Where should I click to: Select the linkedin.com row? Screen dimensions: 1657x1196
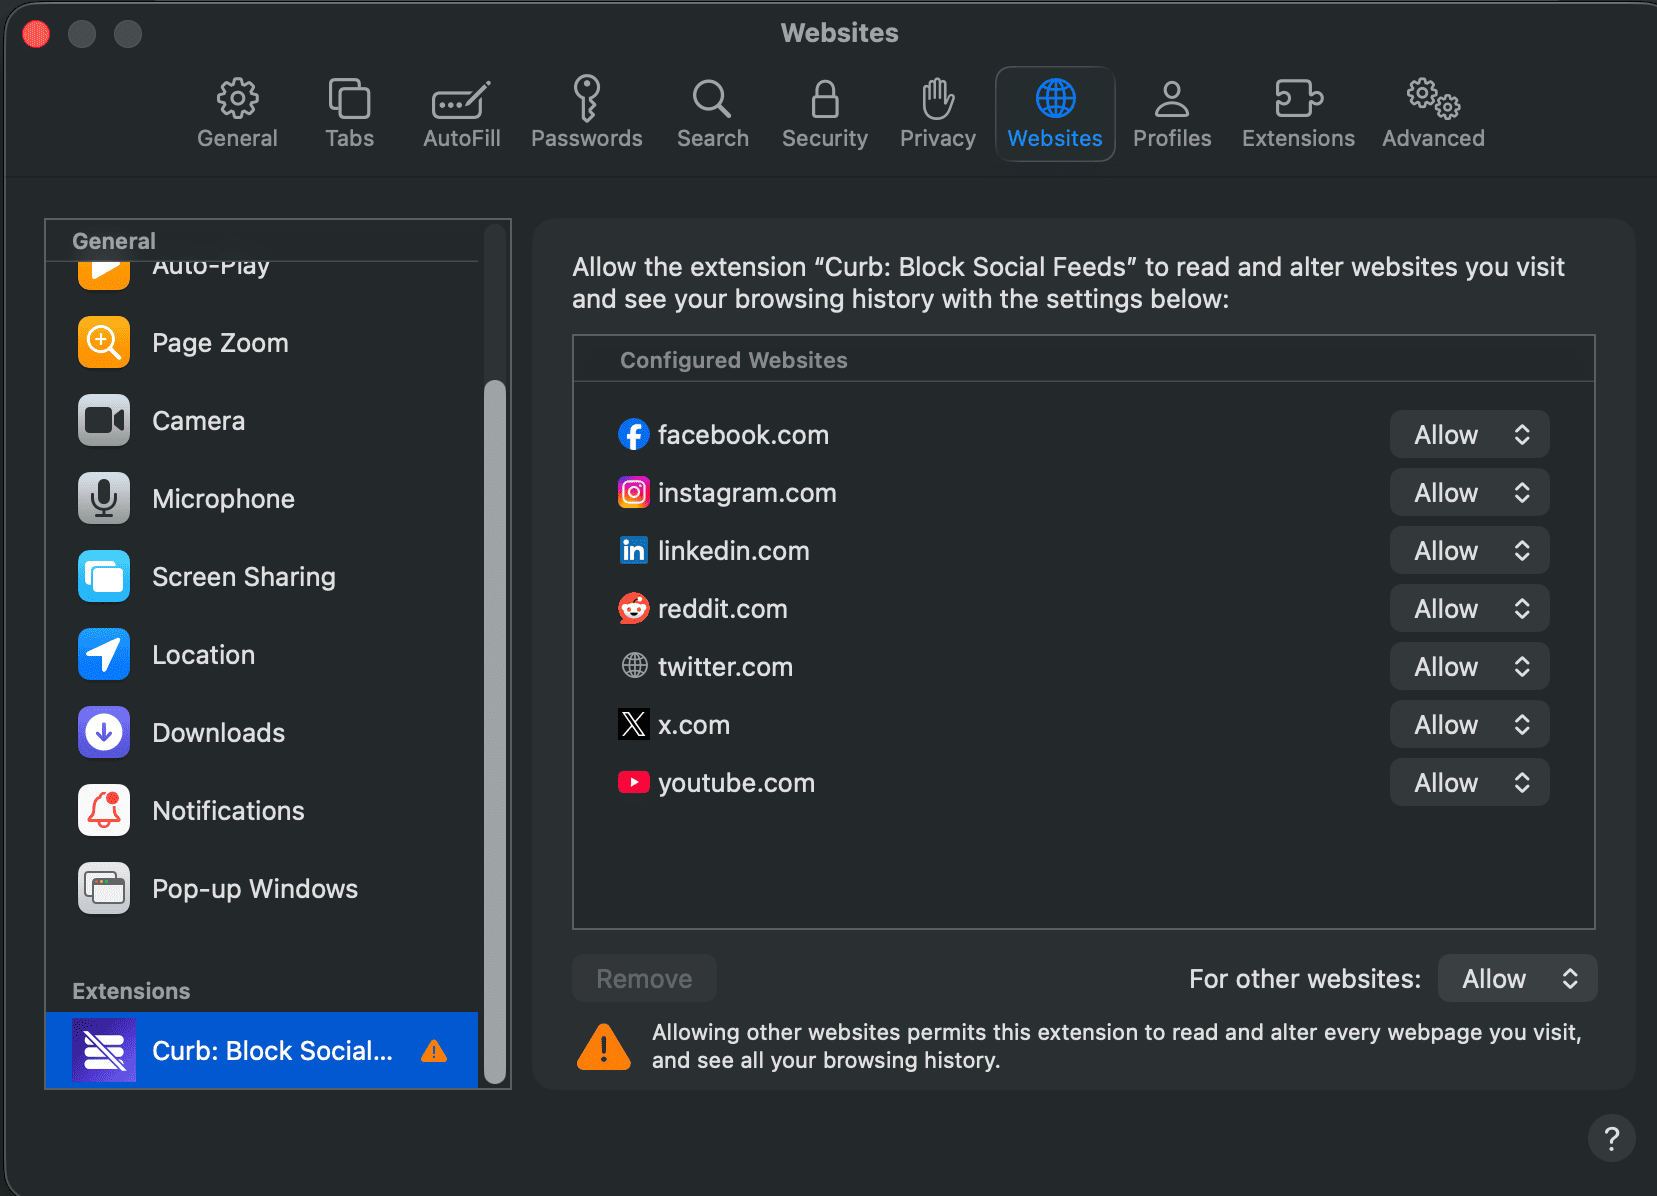click(x=1083, y=551)
